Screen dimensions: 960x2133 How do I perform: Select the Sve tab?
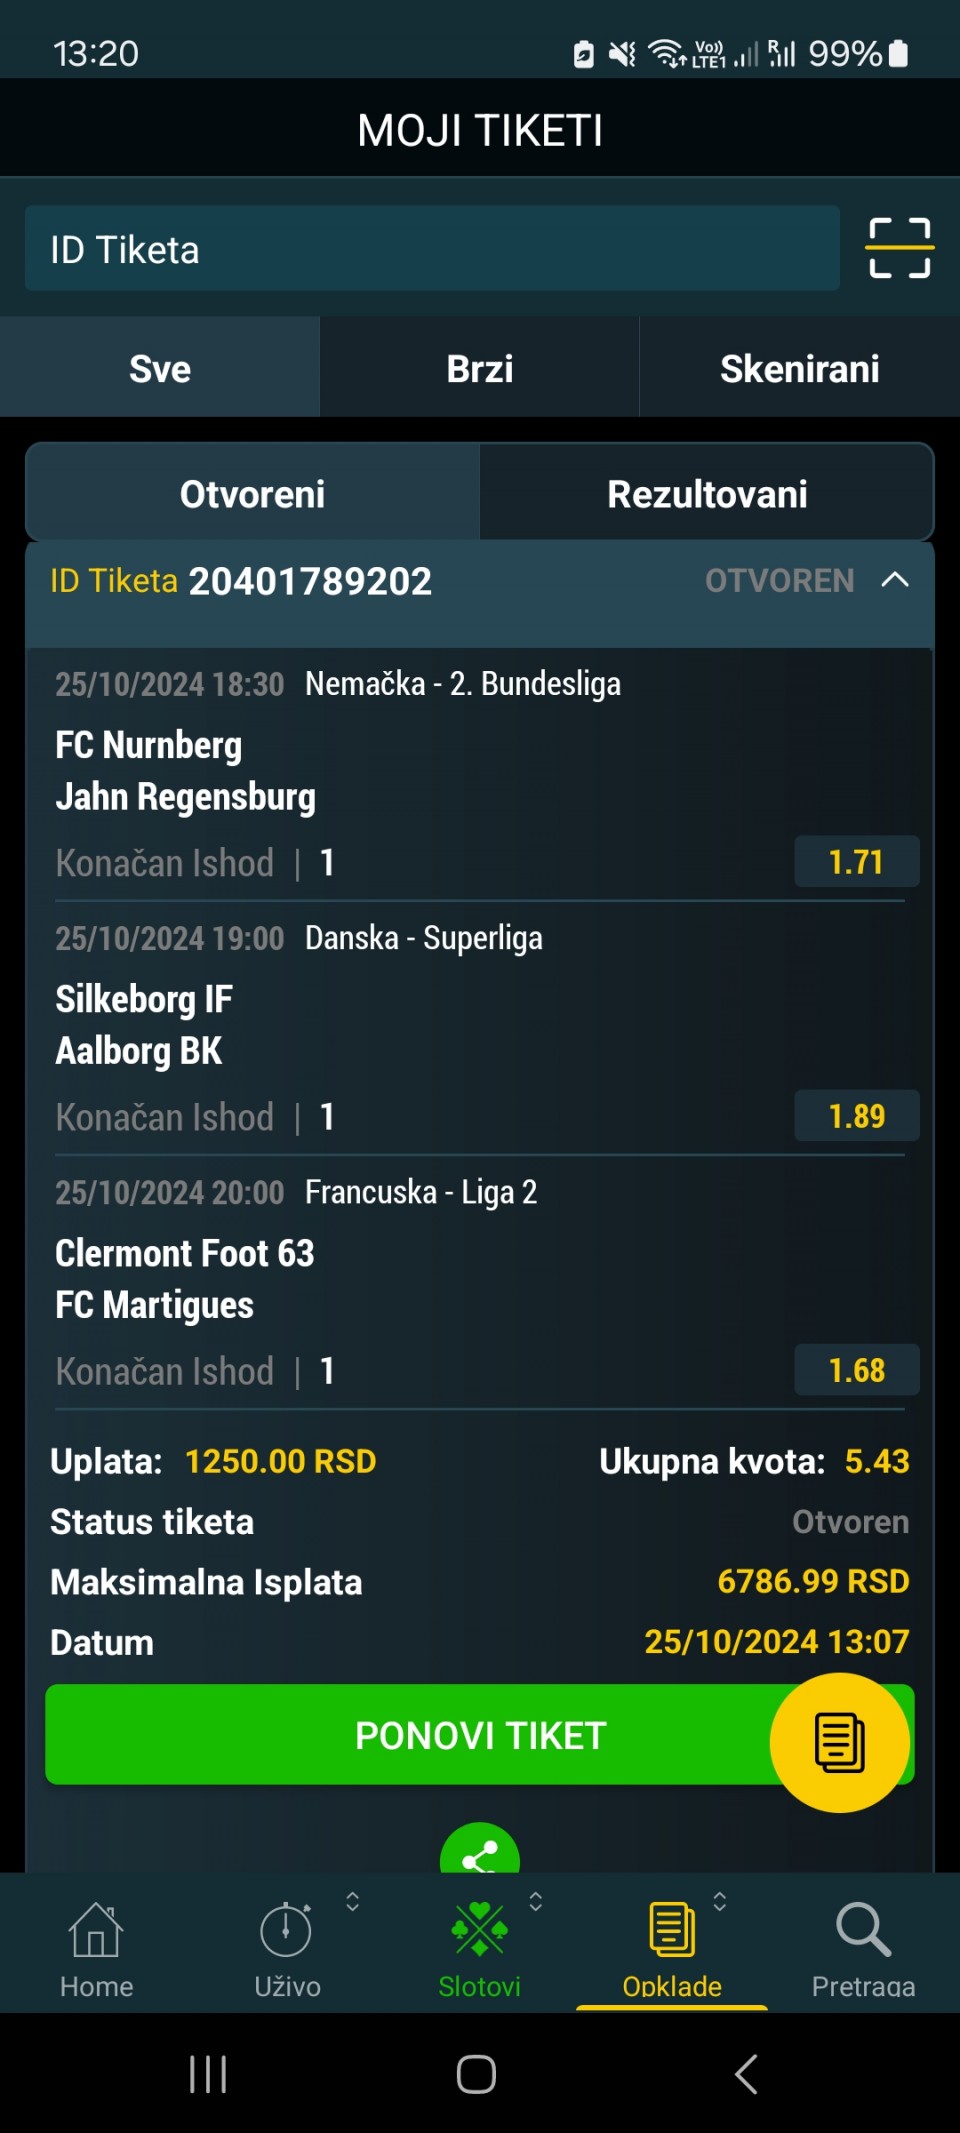tap(160, 368)
